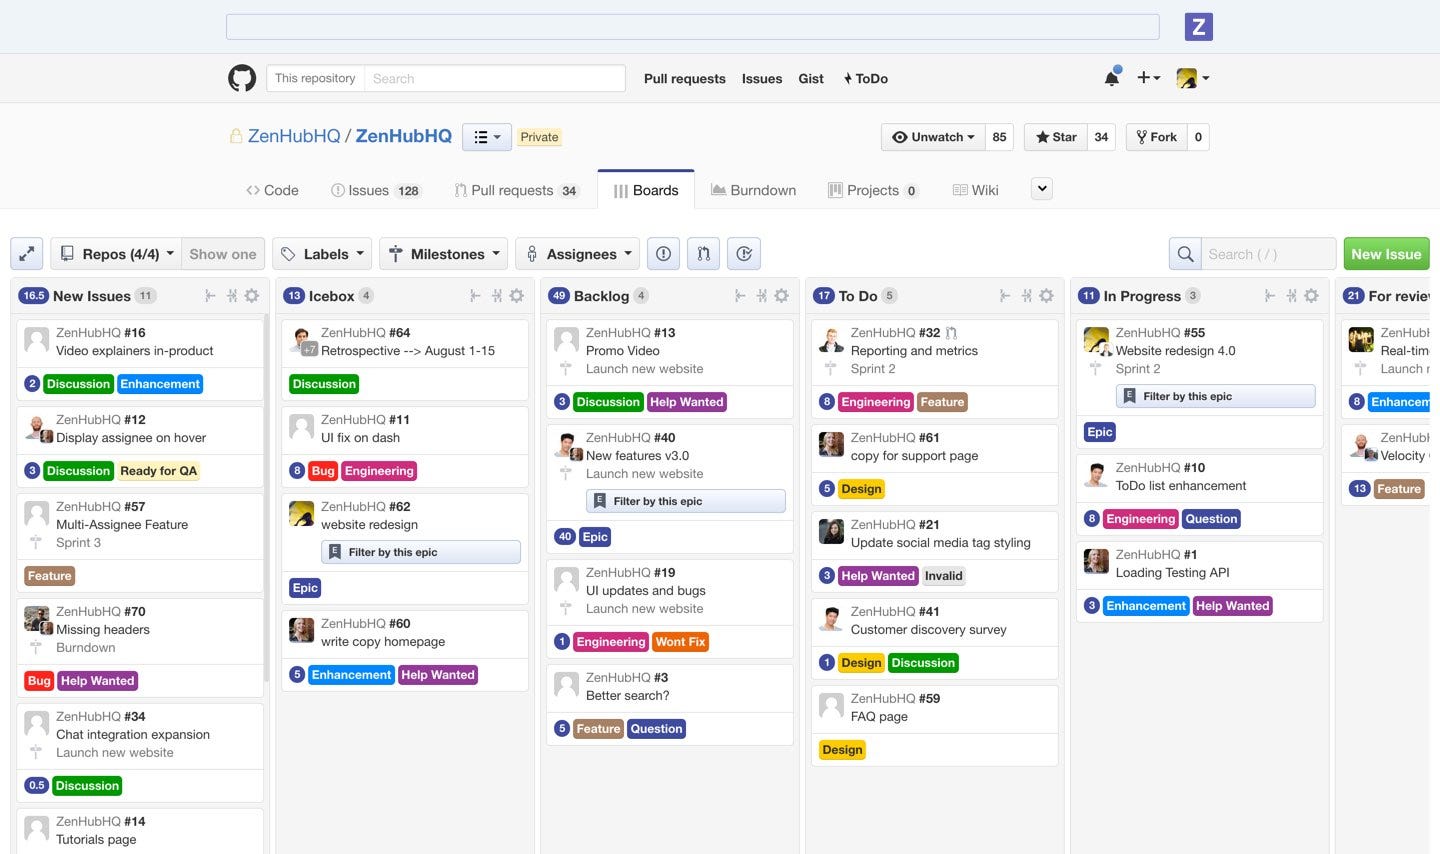Open the repository list dropdown button
The width and height of the screenshot is (1440, 854).
tap(487, 137)
